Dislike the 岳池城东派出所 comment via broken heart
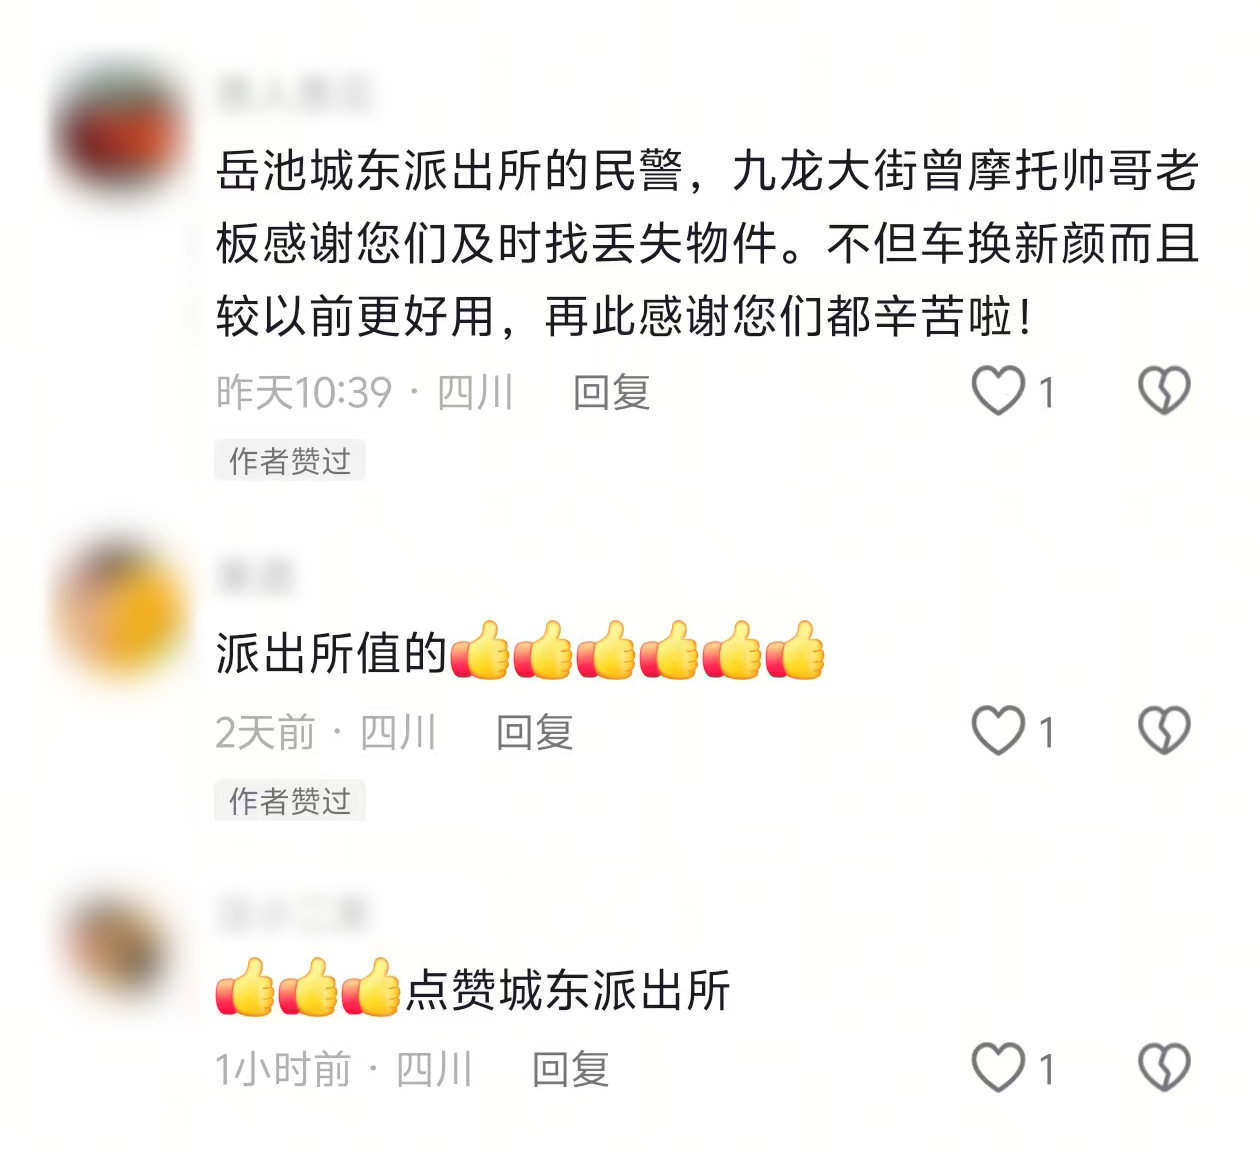 tap(1164, 391)
